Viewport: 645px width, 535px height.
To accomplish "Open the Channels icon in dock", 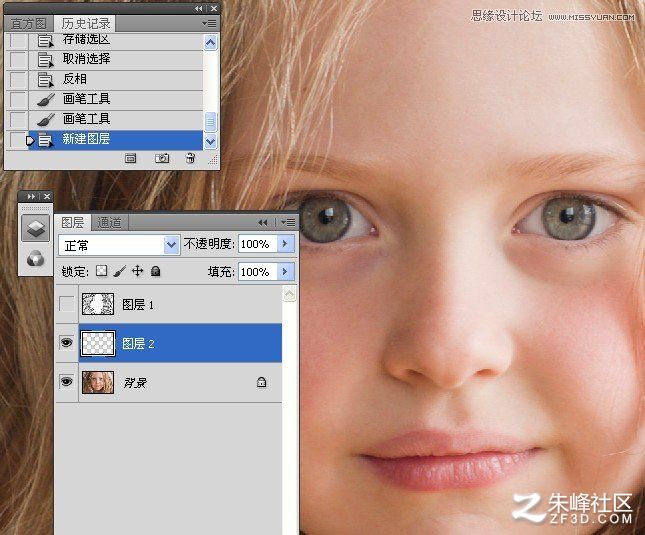I will tap(35, 259).
